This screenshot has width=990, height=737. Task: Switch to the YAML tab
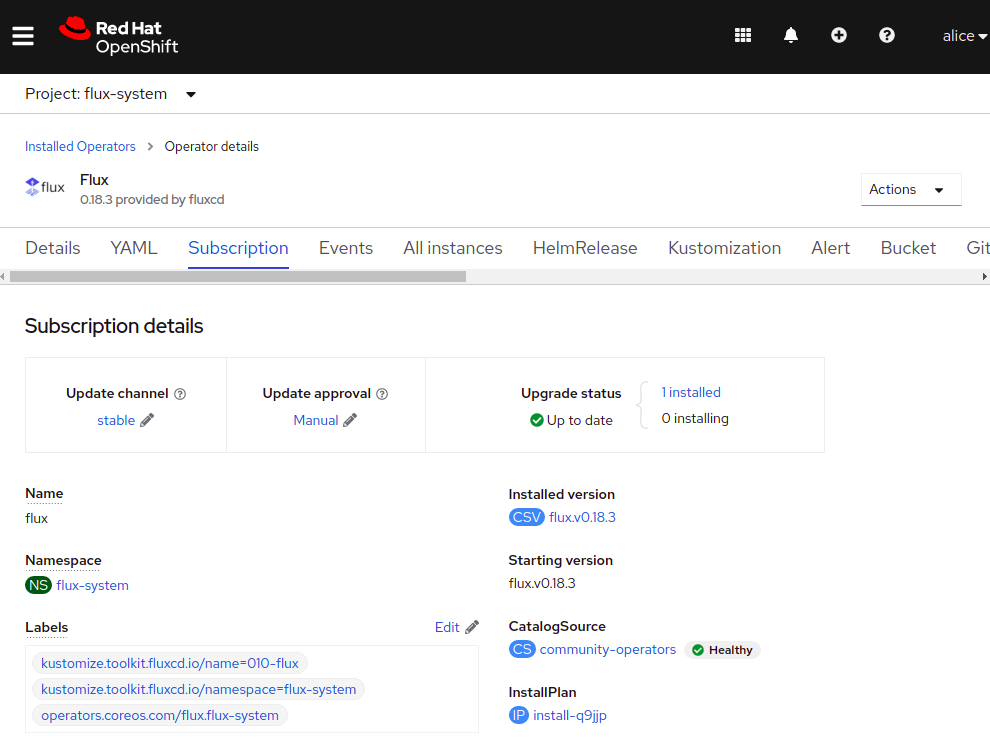pos(134,248)
